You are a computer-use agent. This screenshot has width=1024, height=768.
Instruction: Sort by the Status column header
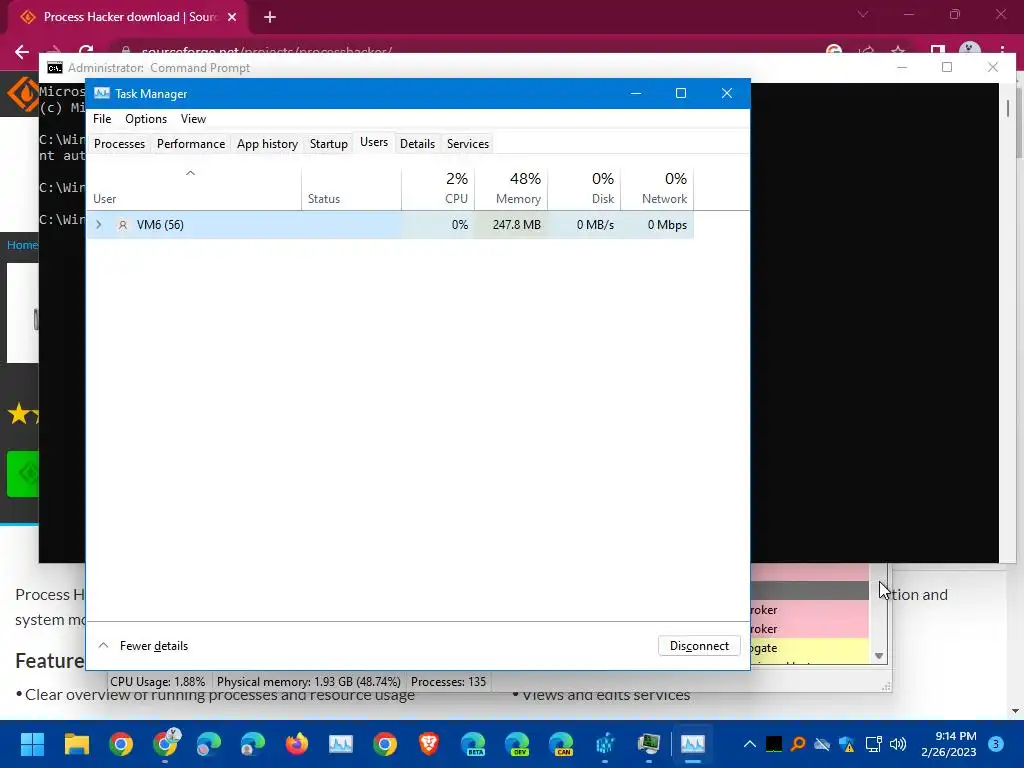tap(351, 188)
